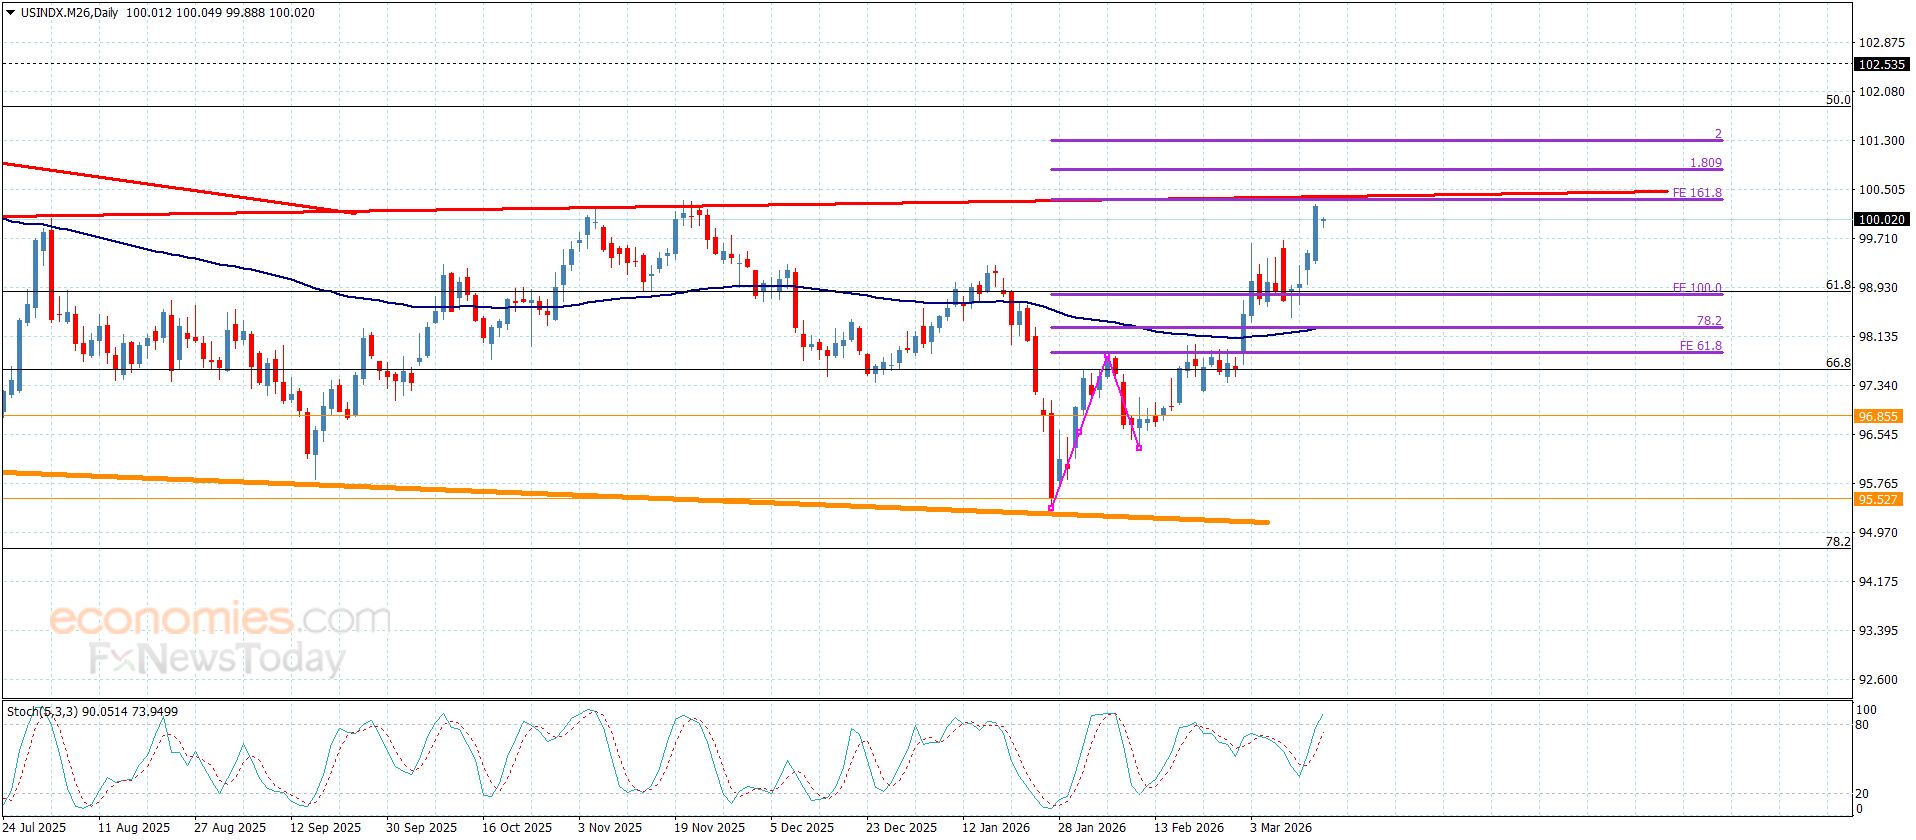1916x840 pixels.
Task: Select the USINDX.M26,Daily chart title
Action: click(x=68, y=13)
